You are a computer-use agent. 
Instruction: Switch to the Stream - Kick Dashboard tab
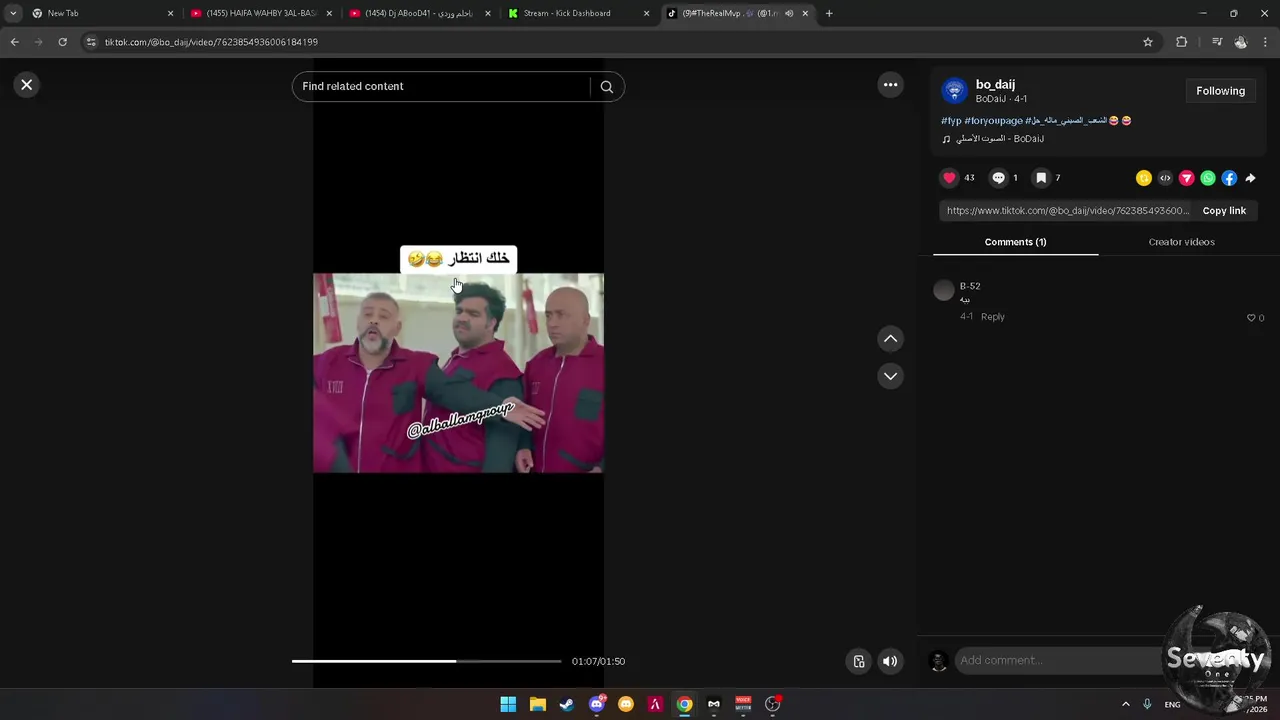(x=578, y=13)
